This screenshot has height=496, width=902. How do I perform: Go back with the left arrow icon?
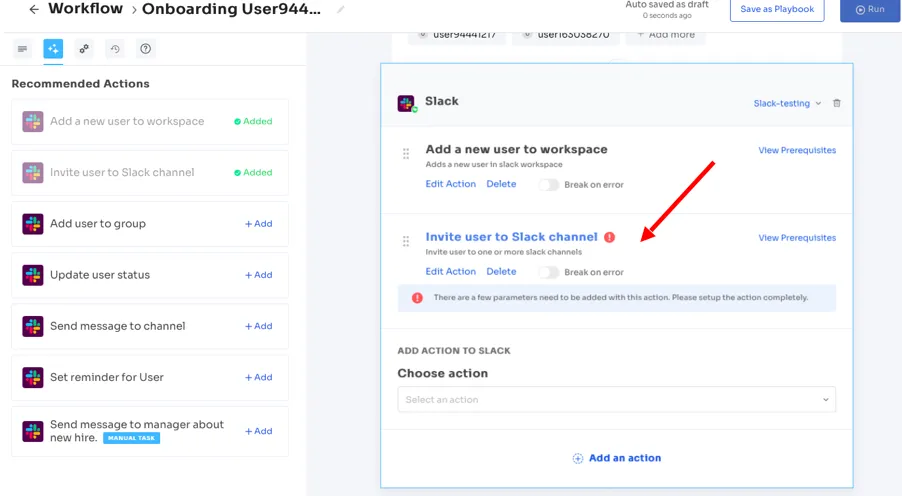coord(34,9)
